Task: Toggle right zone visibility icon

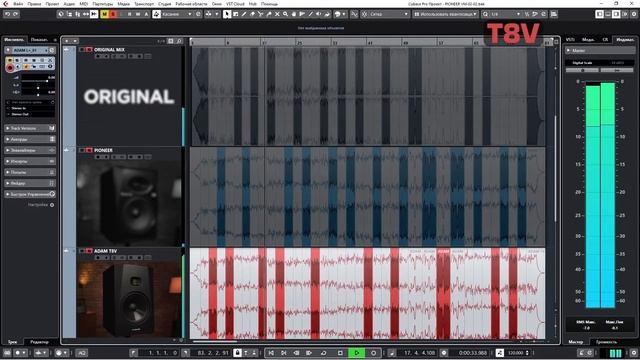Action: click(616, 14)
